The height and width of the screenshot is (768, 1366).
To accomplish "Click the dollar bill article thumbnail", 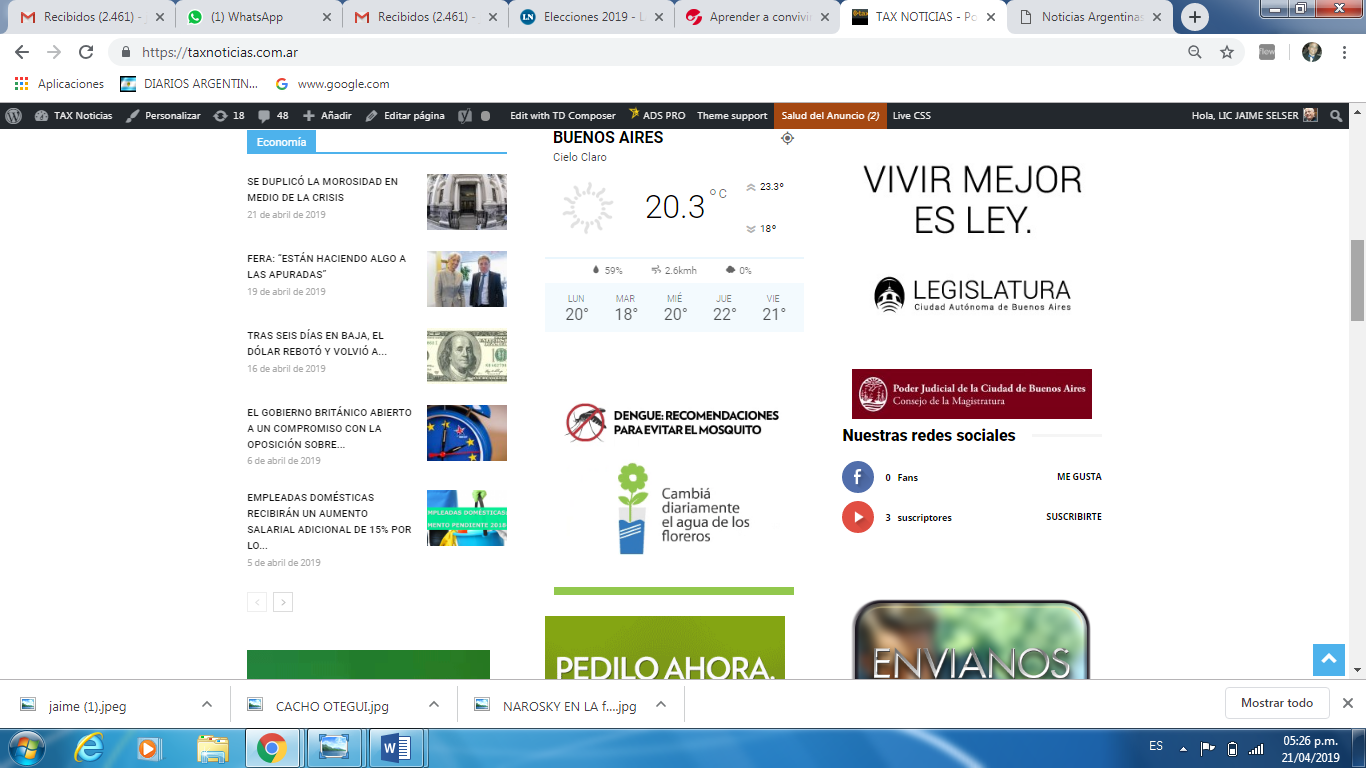I will point(466,356).
